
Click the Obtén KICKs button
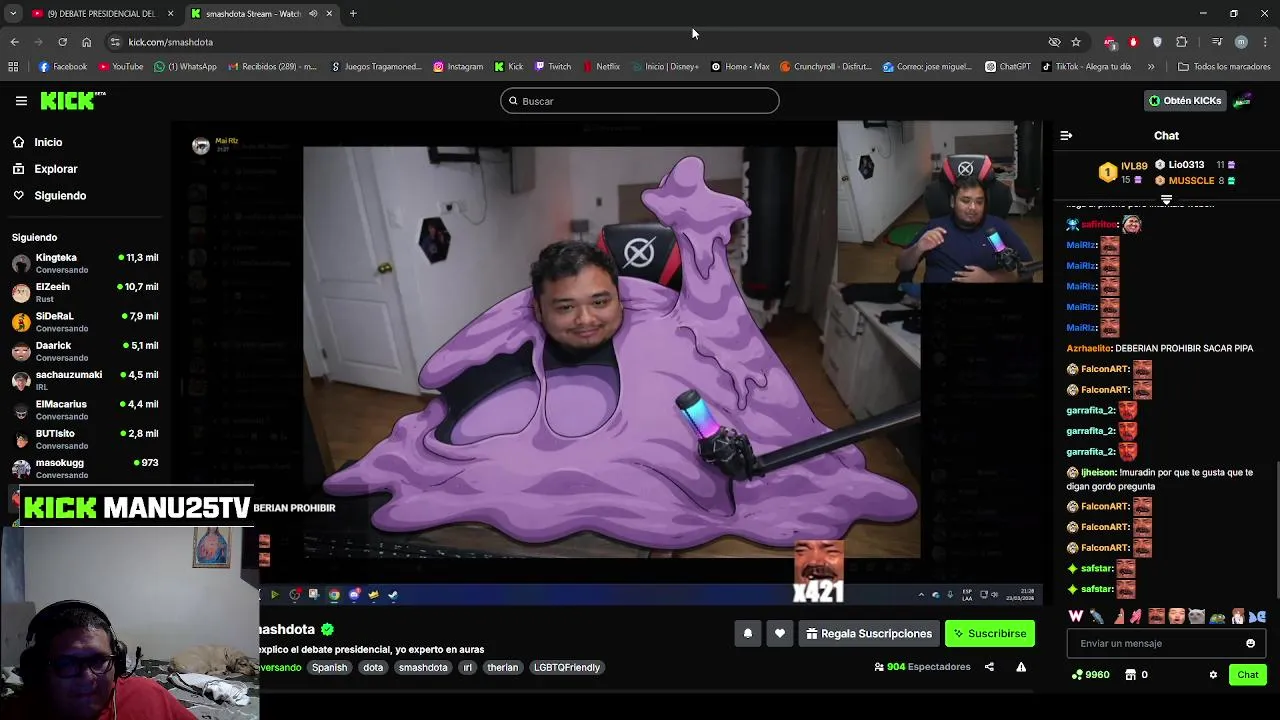coord(1184,101)
